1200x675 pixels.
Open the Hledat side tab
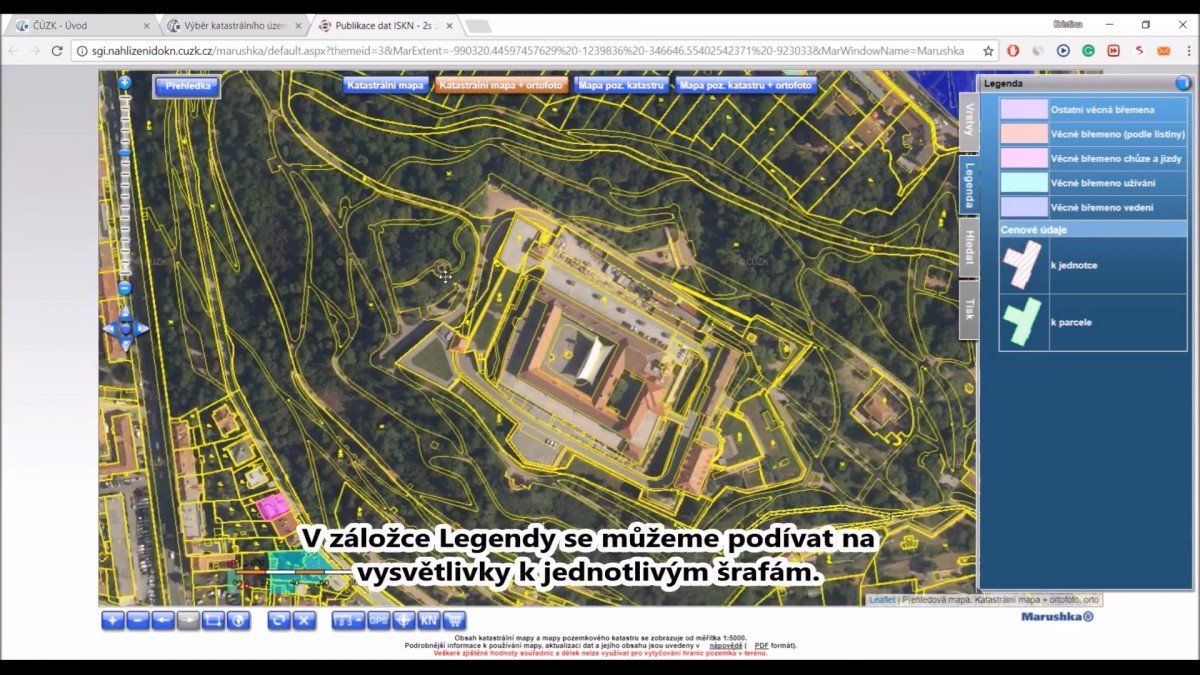pos(968,249)
